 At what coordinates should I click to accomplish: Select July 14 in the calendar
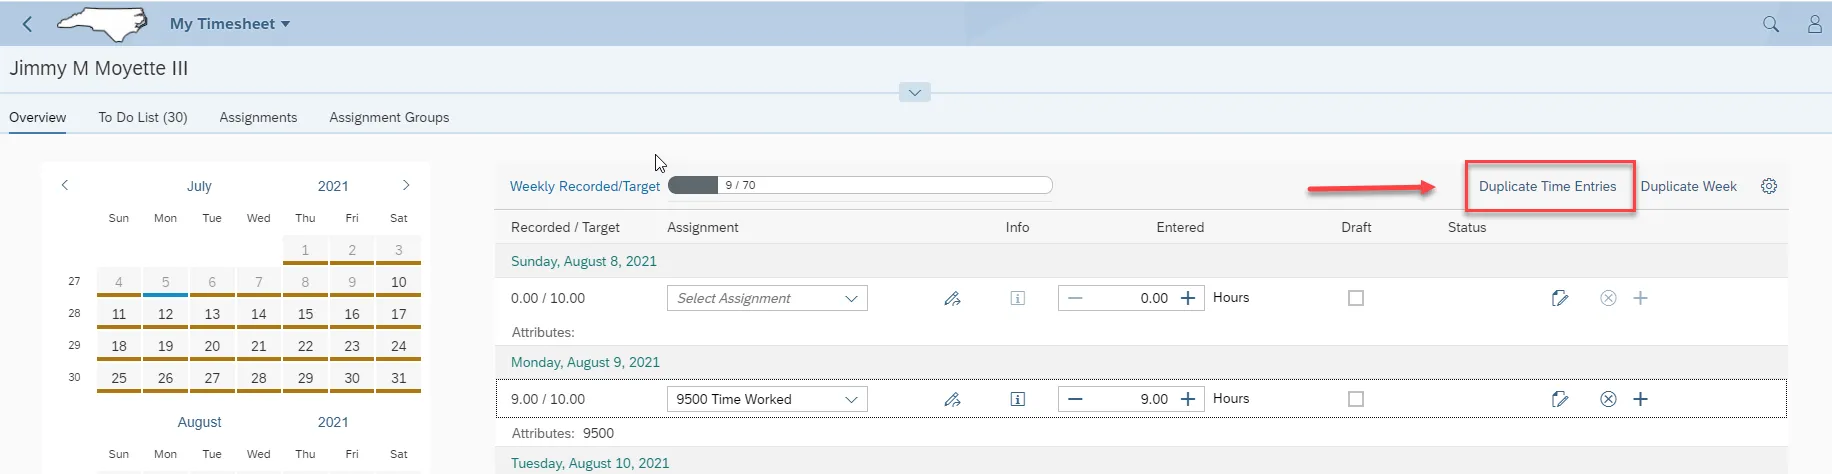(259, 314)
